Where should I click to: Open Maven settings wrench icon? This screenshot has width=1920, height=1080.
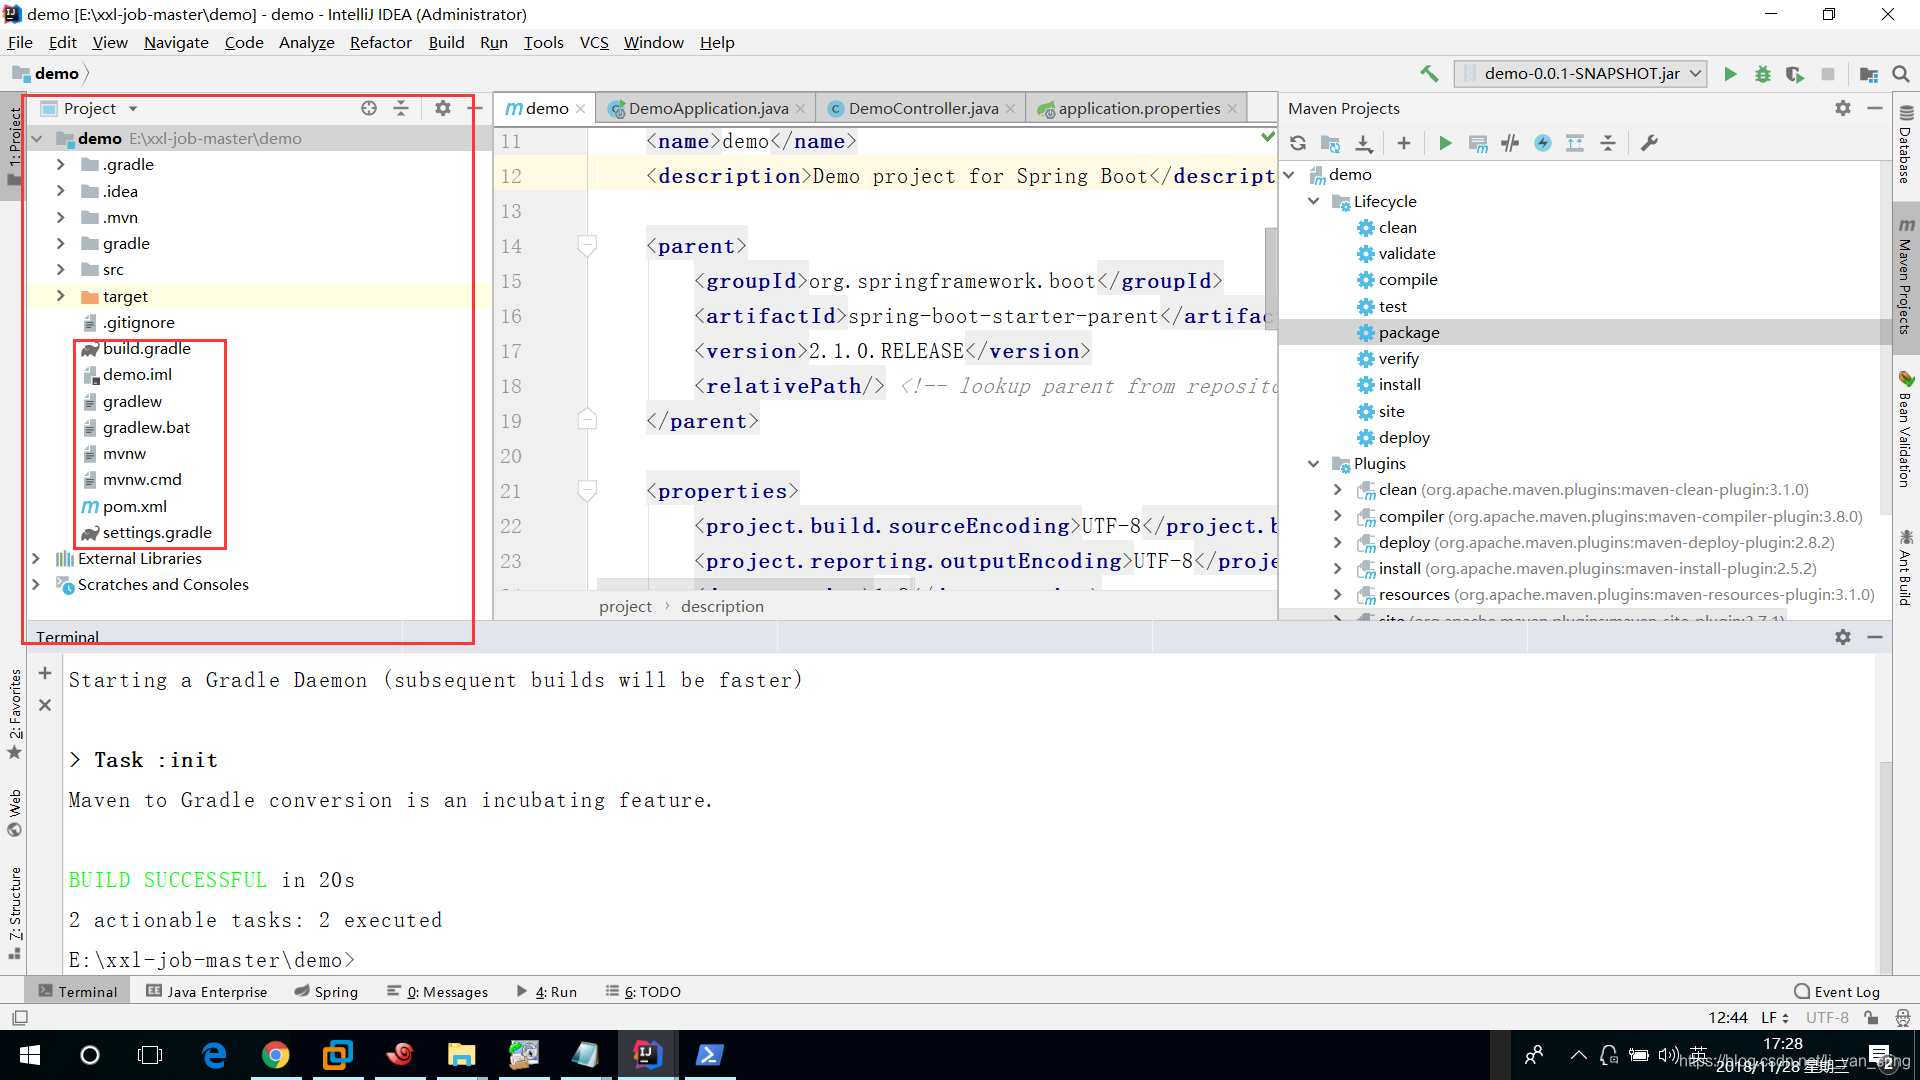click(x=1650, y=143)
